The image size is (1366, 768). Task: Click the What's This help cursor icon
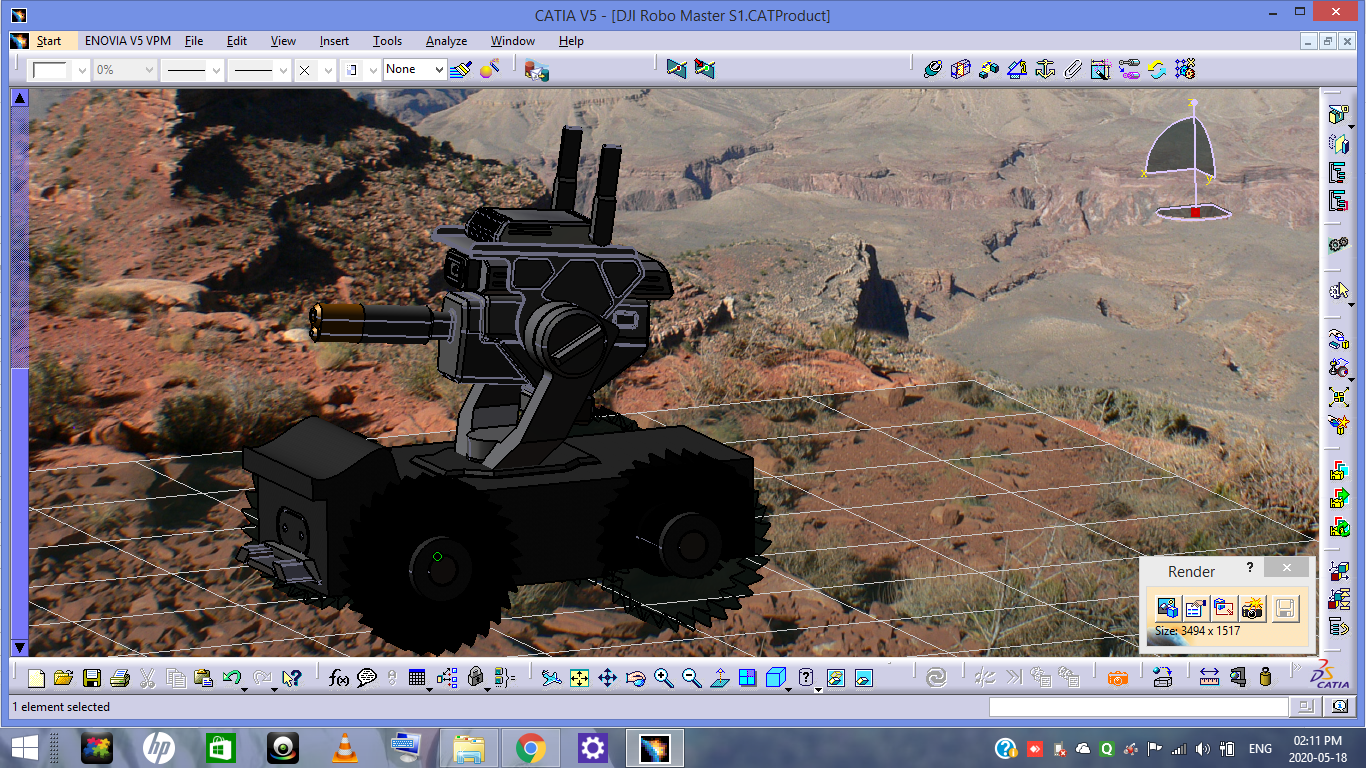(x=291, y=678)
